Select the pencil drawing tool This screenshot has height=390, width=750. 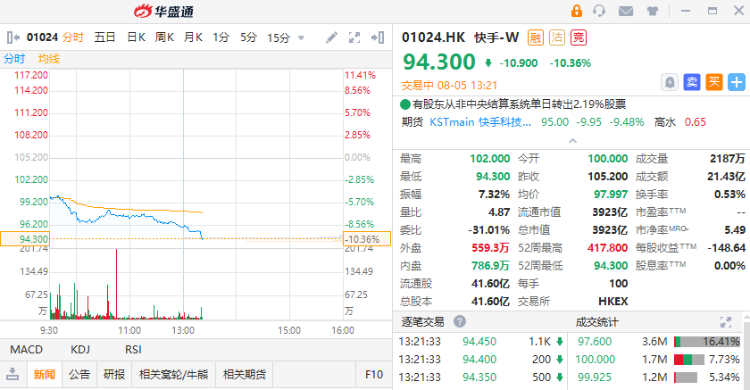tap(331, 37)
